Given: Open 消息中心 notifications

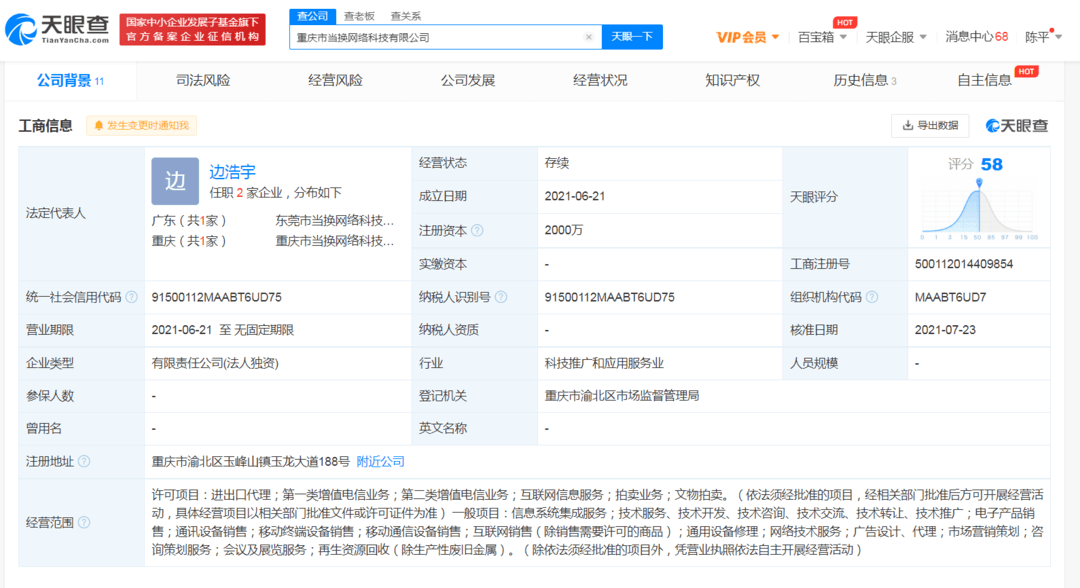Looking at the screenshot, I should [x=976, y=37].
